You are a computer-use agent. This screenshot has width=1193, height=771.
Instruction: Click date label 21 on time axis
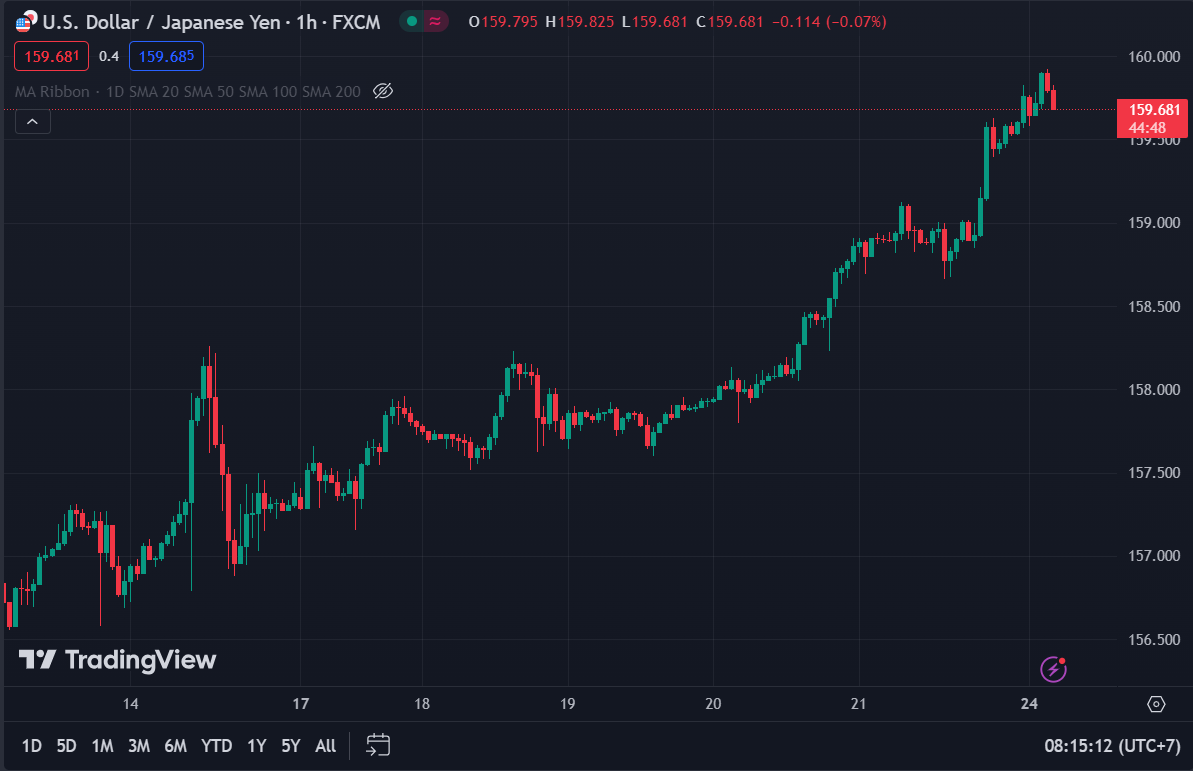point(858,704)
